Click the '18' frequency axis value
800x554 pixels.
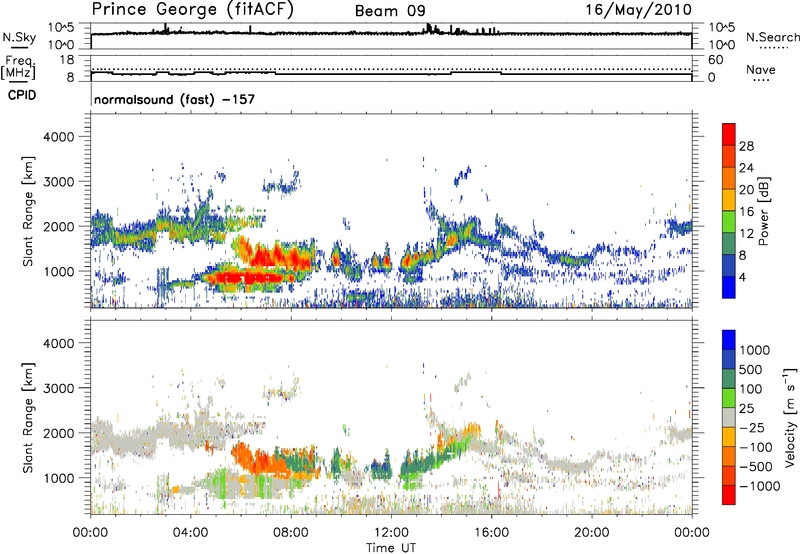pos(67,60)
